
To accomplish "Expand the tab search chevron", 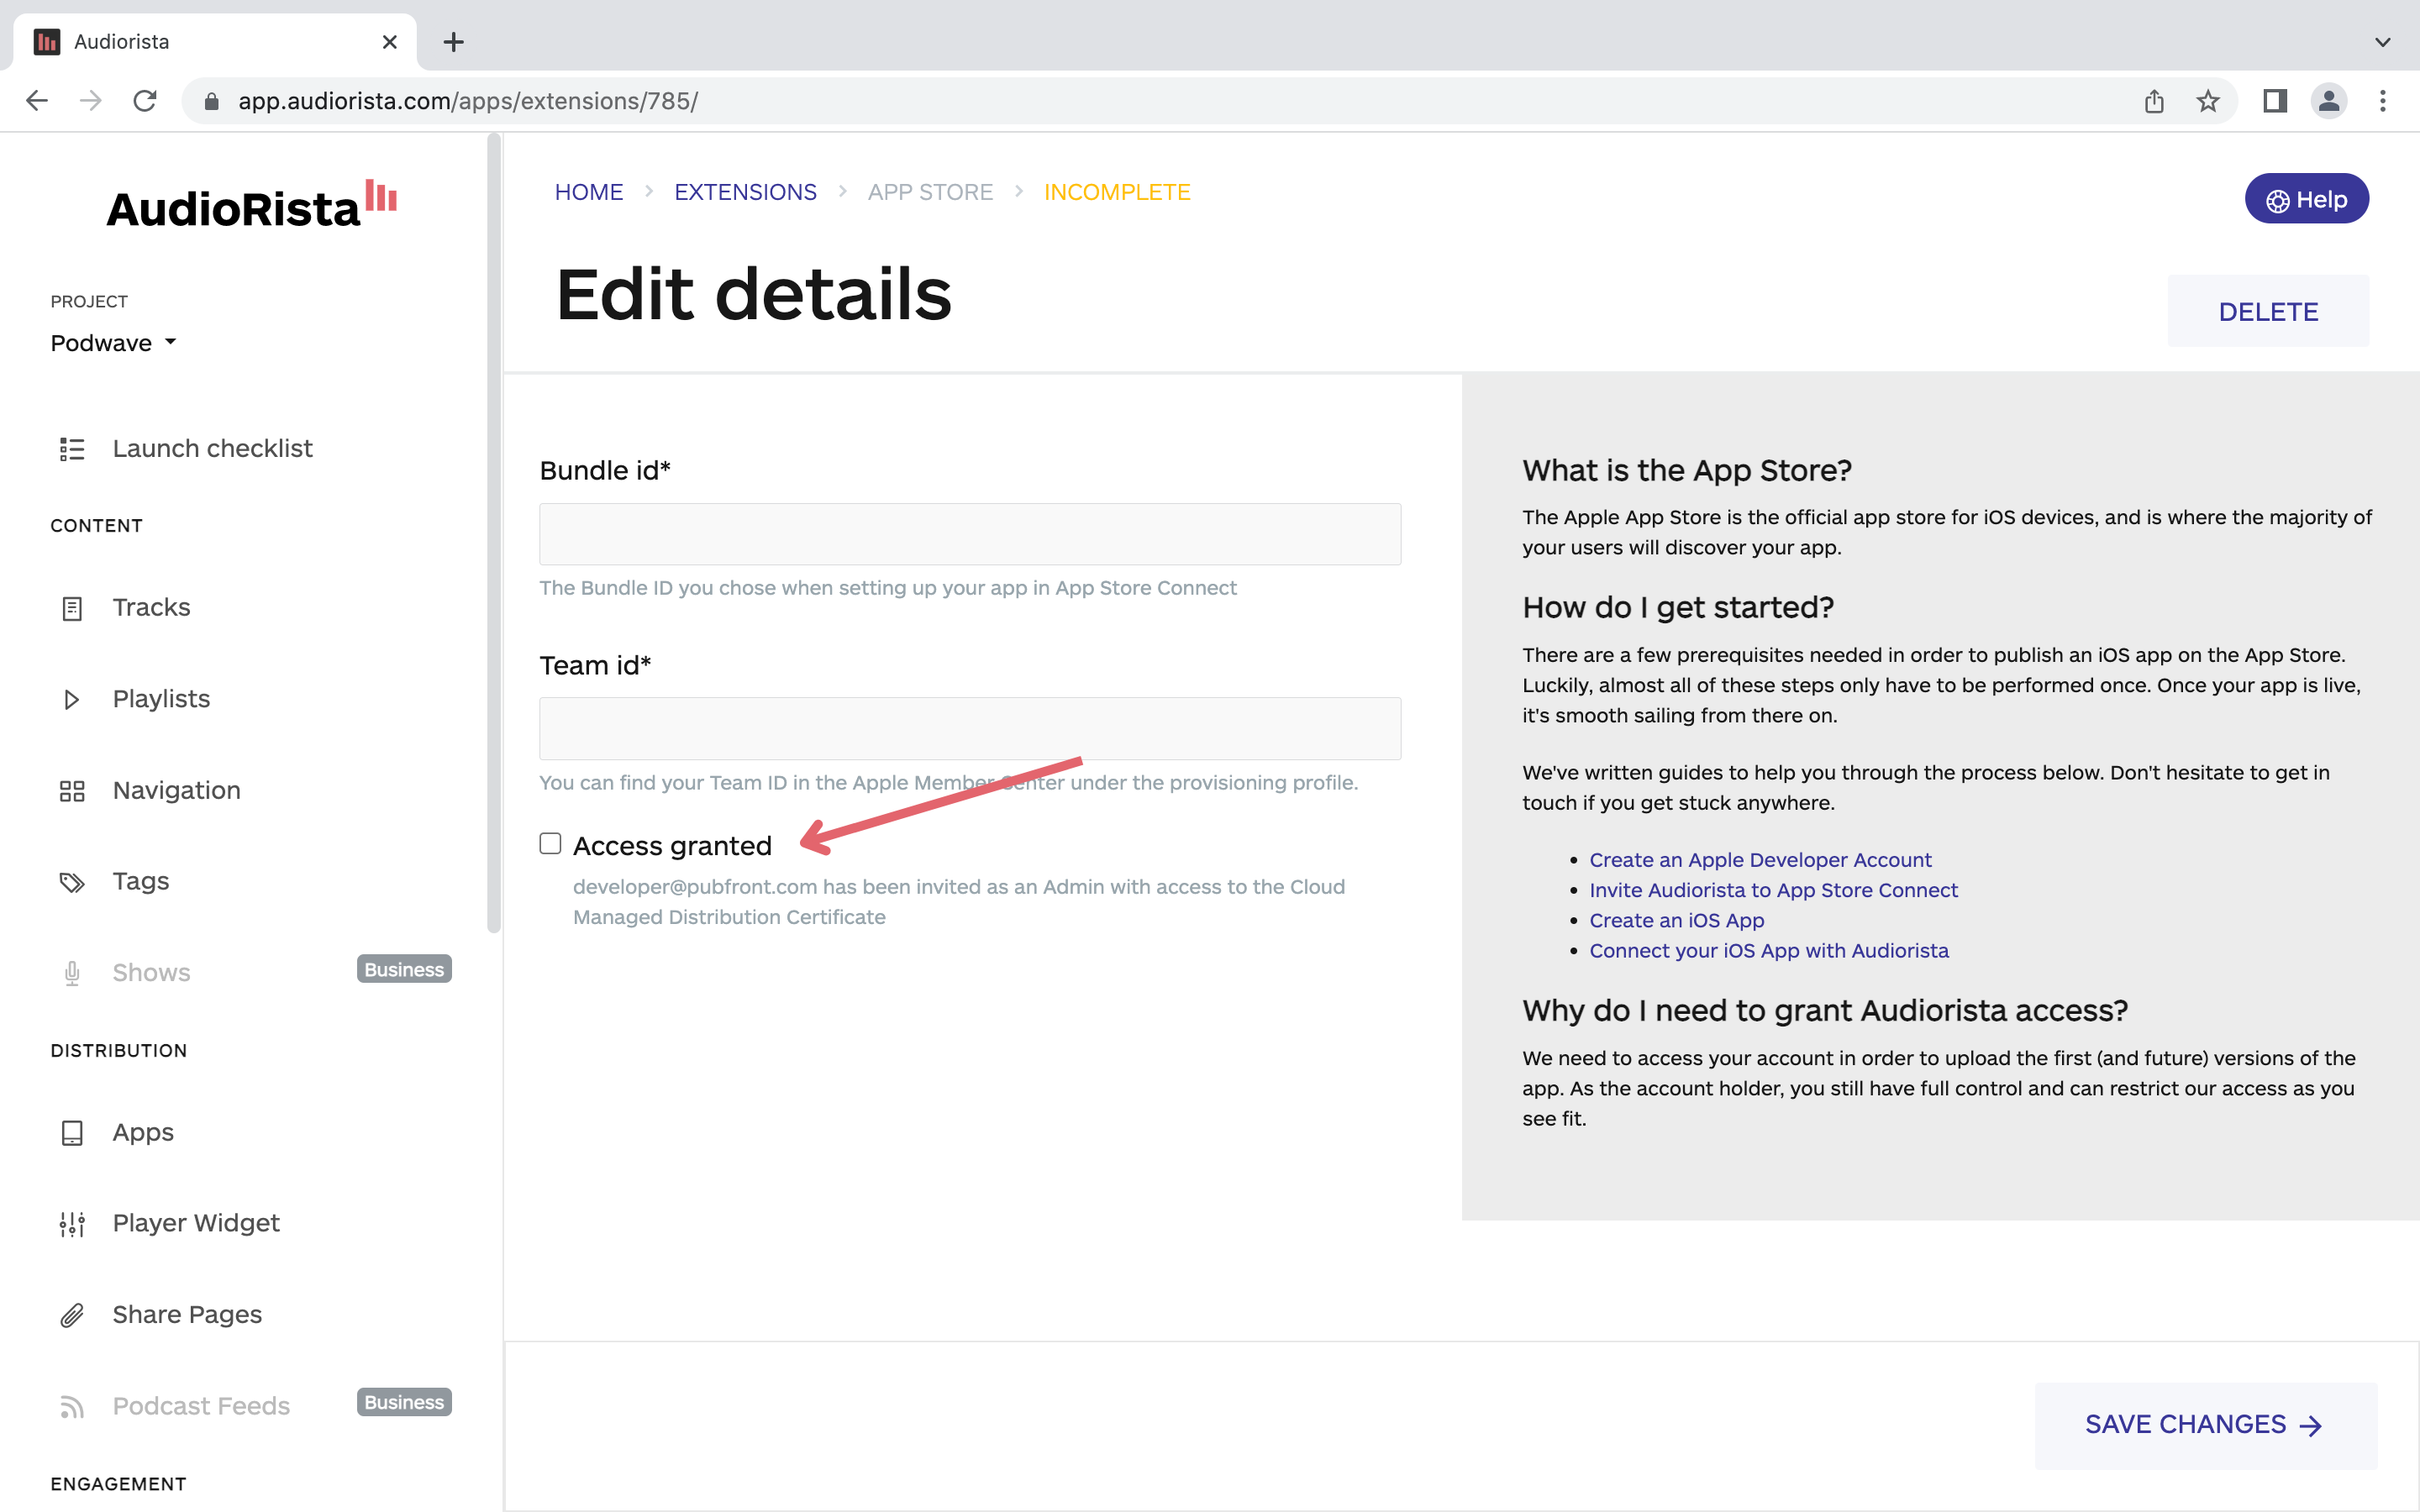I will pyautogui.click(x=2383, y=42).
